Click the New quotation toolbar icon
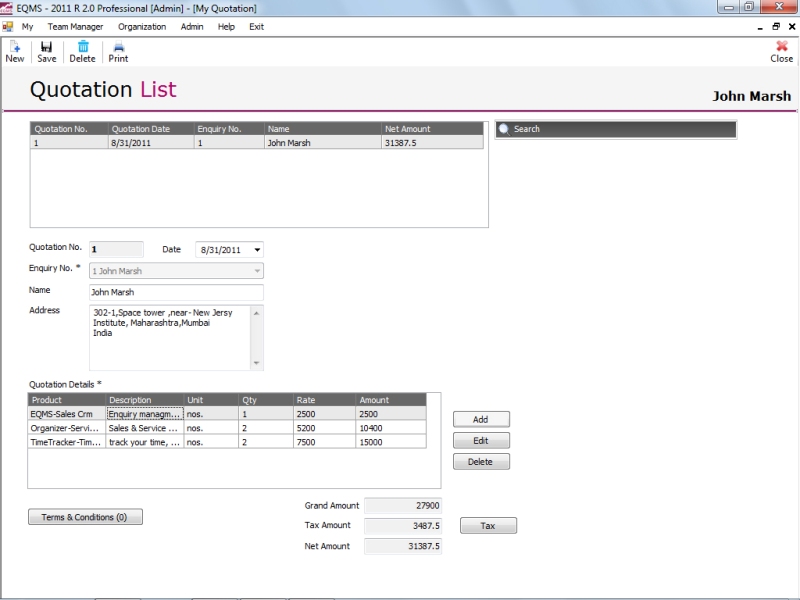This screenshot has width=800, height=600. coord(14,47)
